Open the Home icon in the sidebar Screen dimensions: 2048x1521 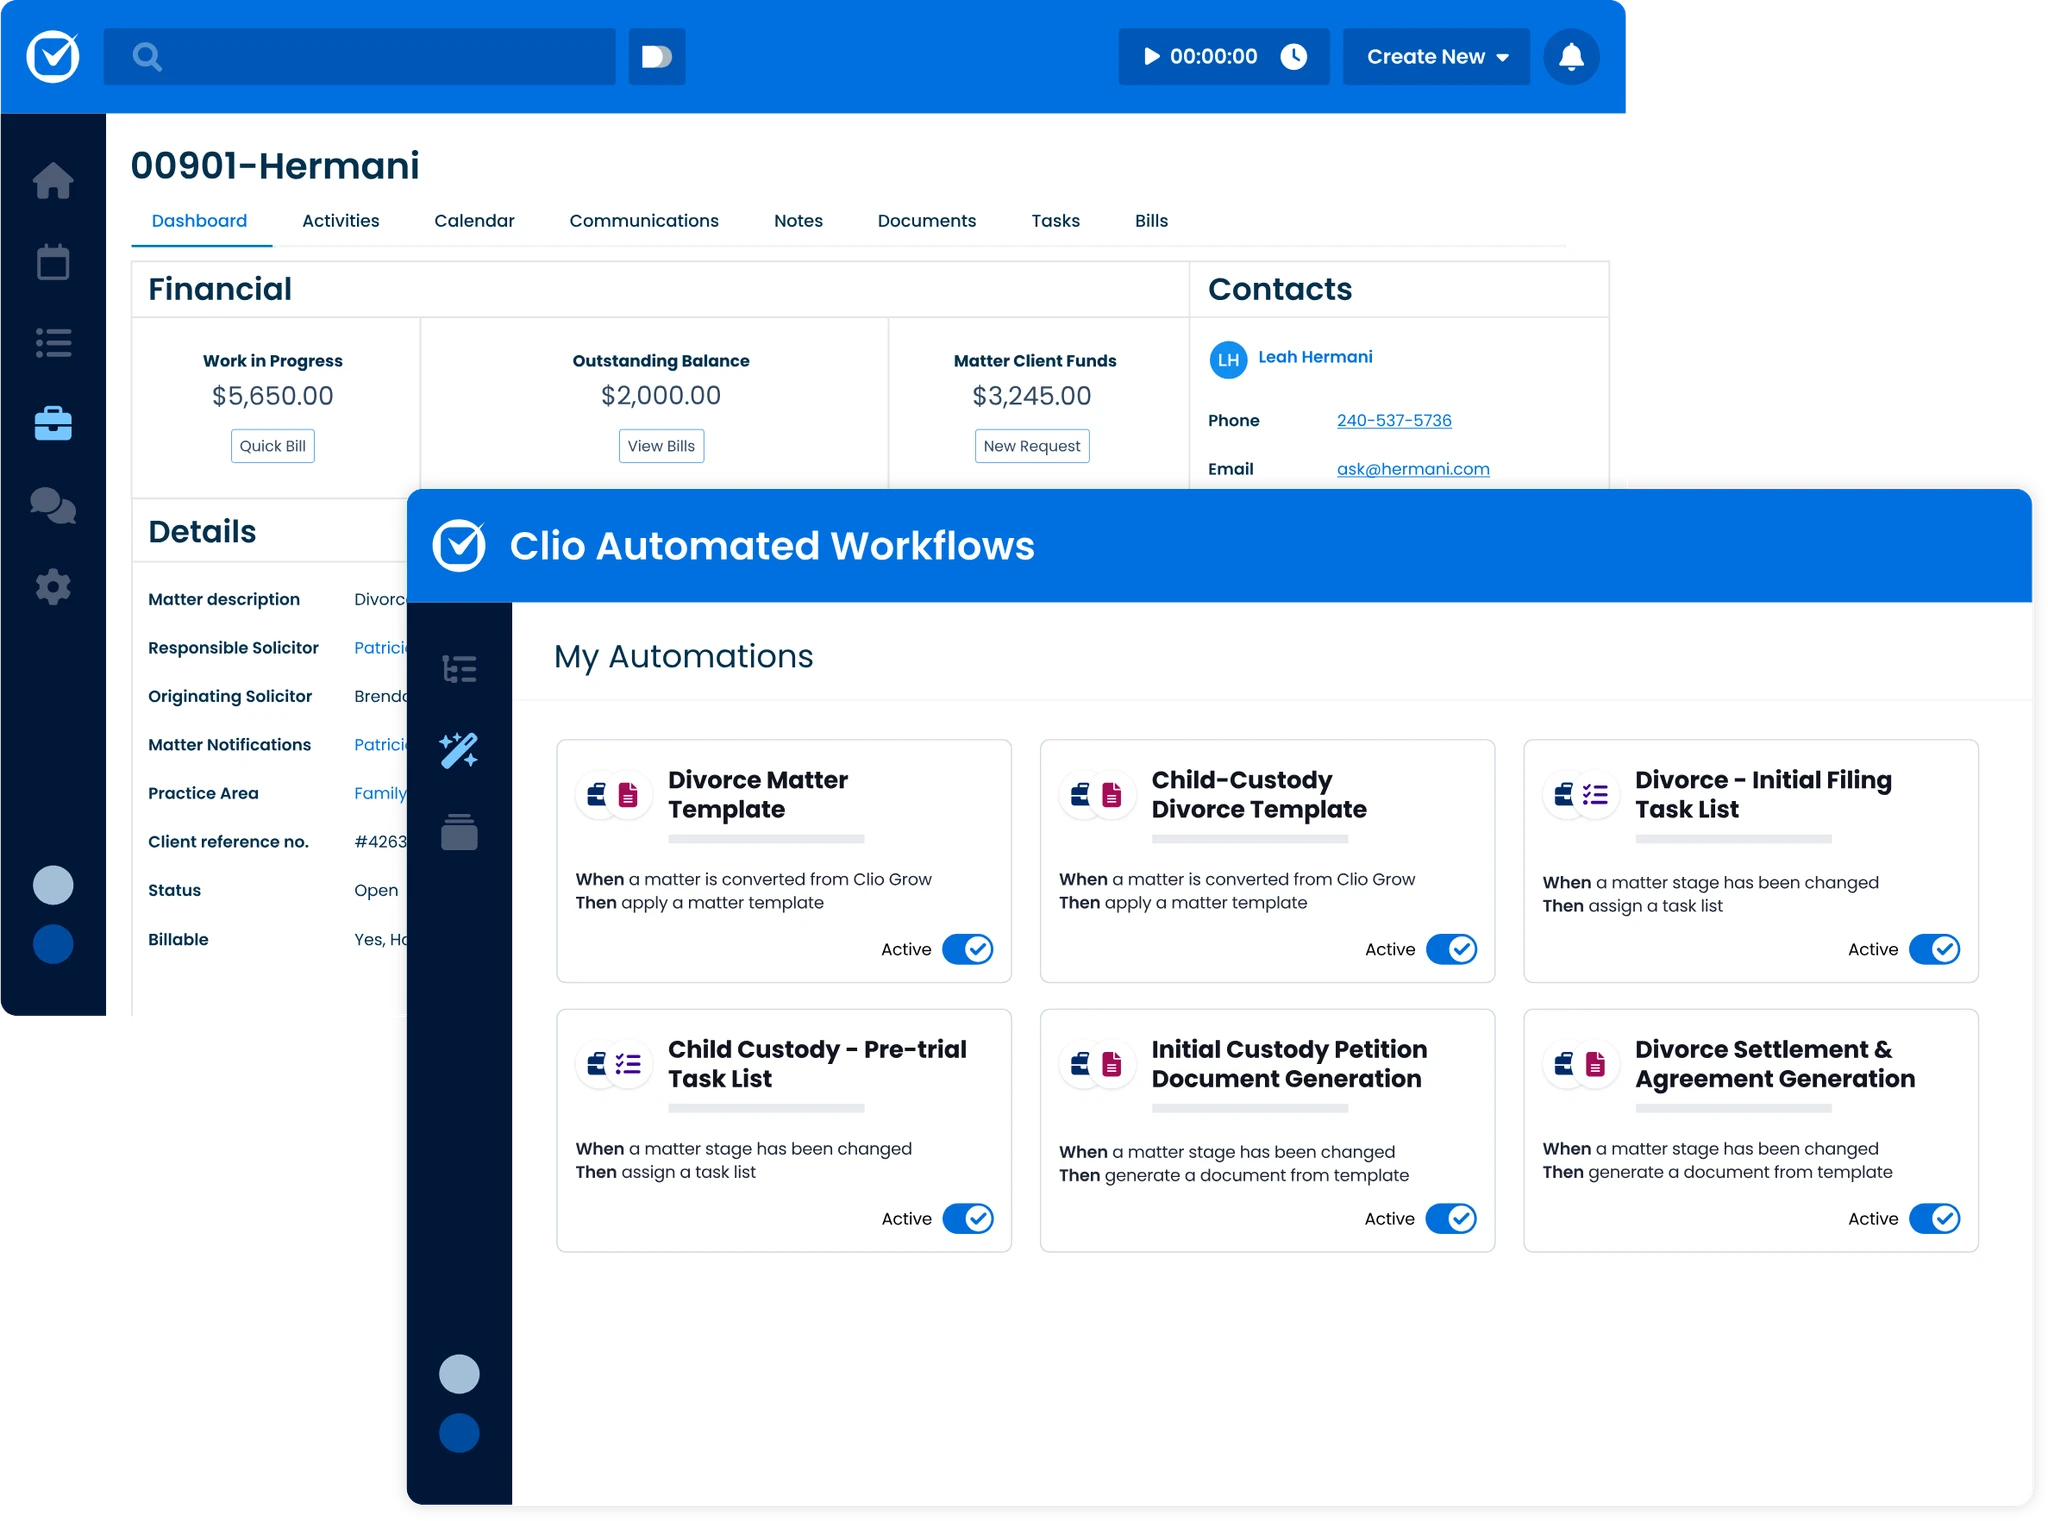(53, 181)
